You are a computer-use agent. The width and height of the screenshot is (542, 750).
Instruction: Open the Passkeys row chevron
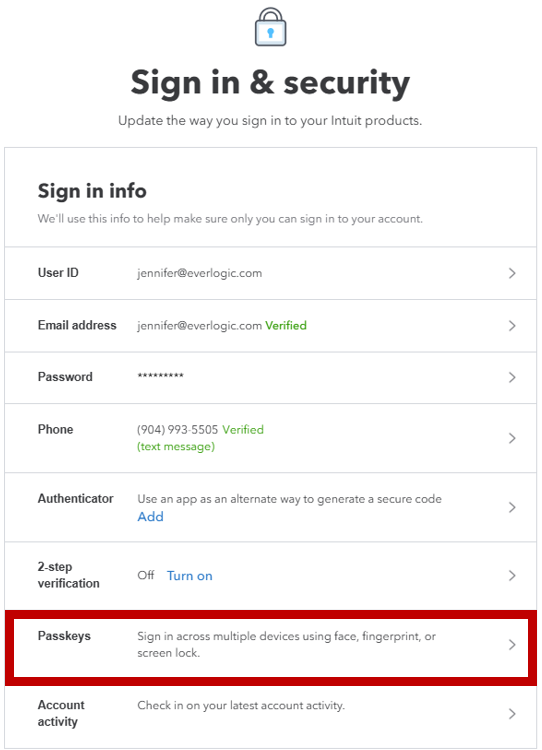point(512,645)
